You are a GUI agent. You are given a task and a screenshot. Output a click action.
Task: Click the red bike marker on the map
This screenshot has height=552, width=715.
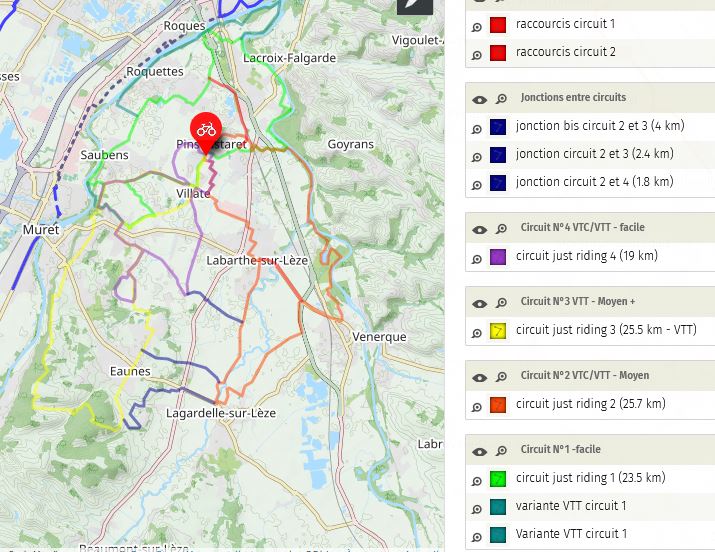206,130
